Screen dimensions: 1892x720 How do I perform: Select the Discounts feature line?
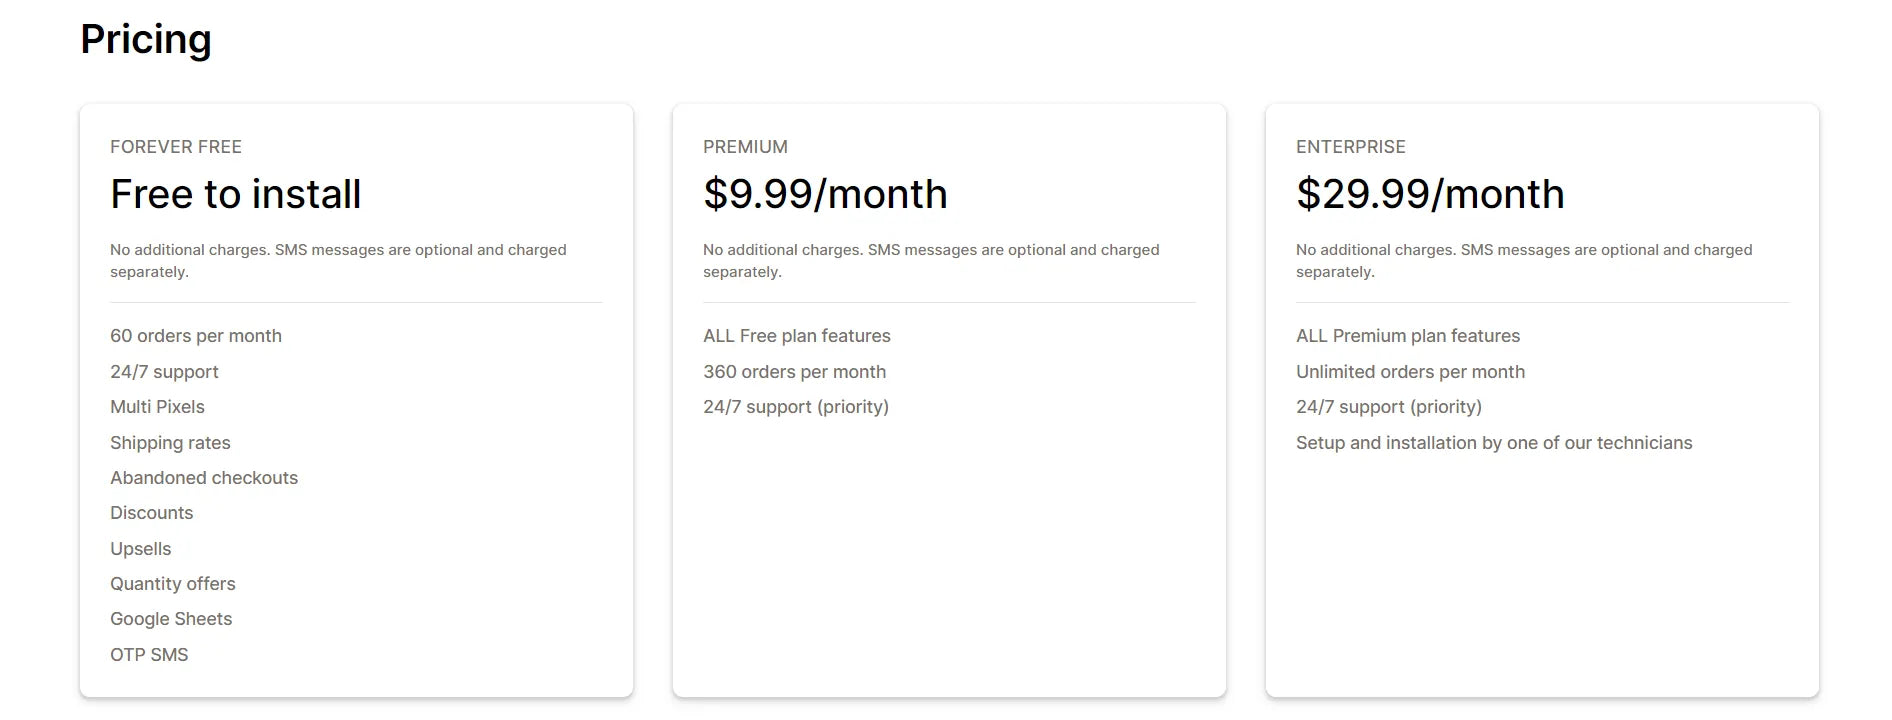[152, 513]
